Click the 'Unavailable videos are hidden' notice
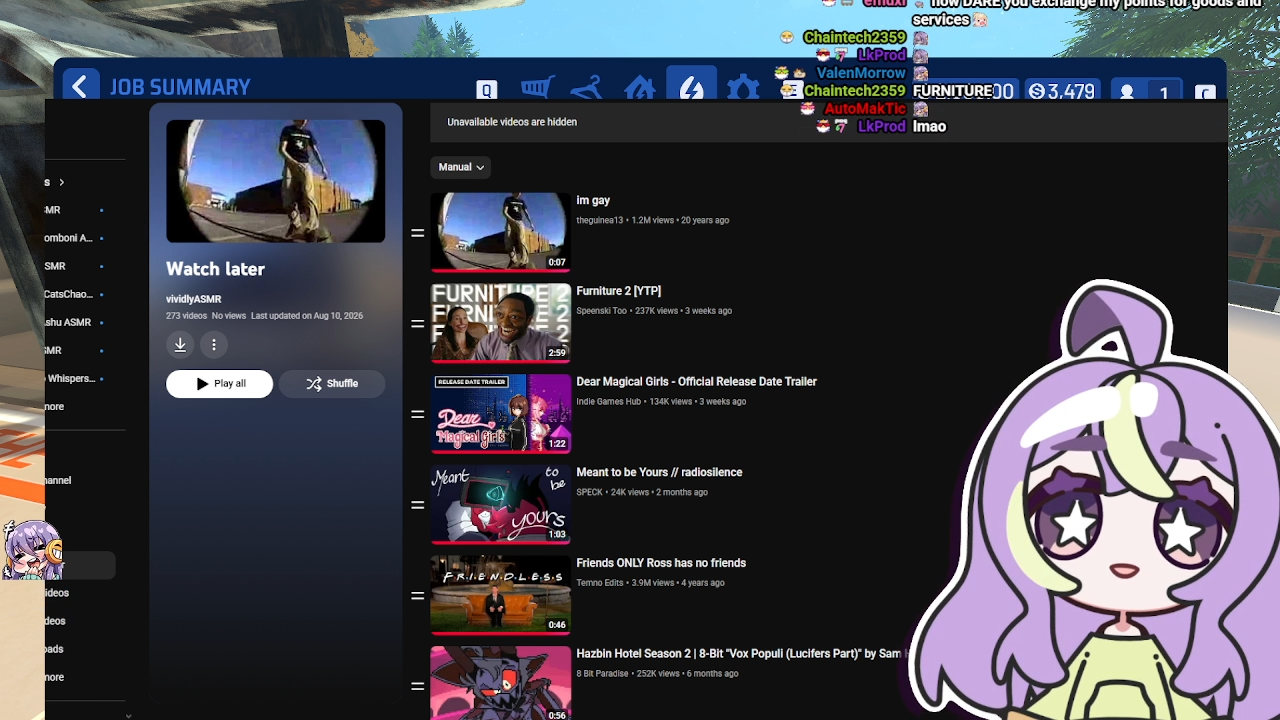This screenshot has height=720, width=1280. [x=512, y=122]
